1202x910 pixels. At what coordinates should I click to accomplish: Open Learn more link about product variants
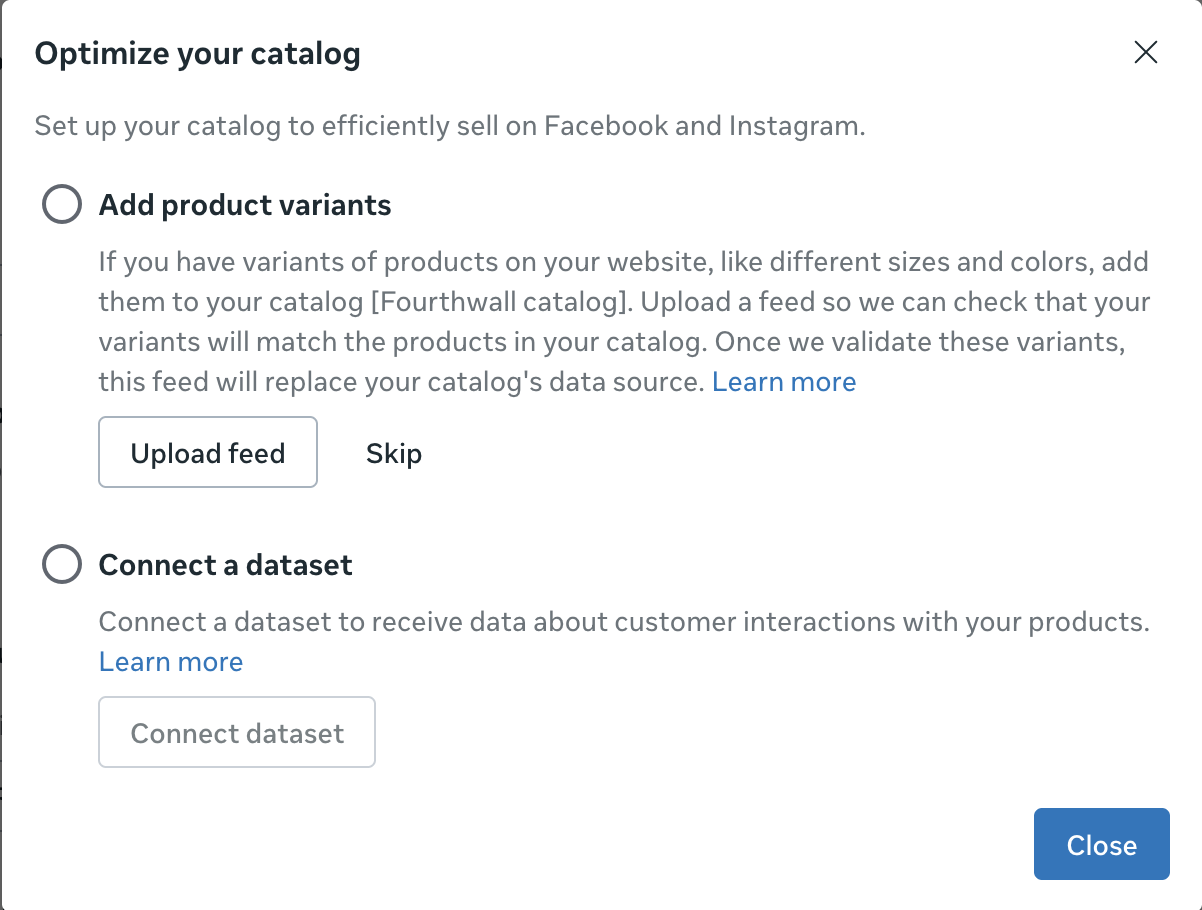783,382
